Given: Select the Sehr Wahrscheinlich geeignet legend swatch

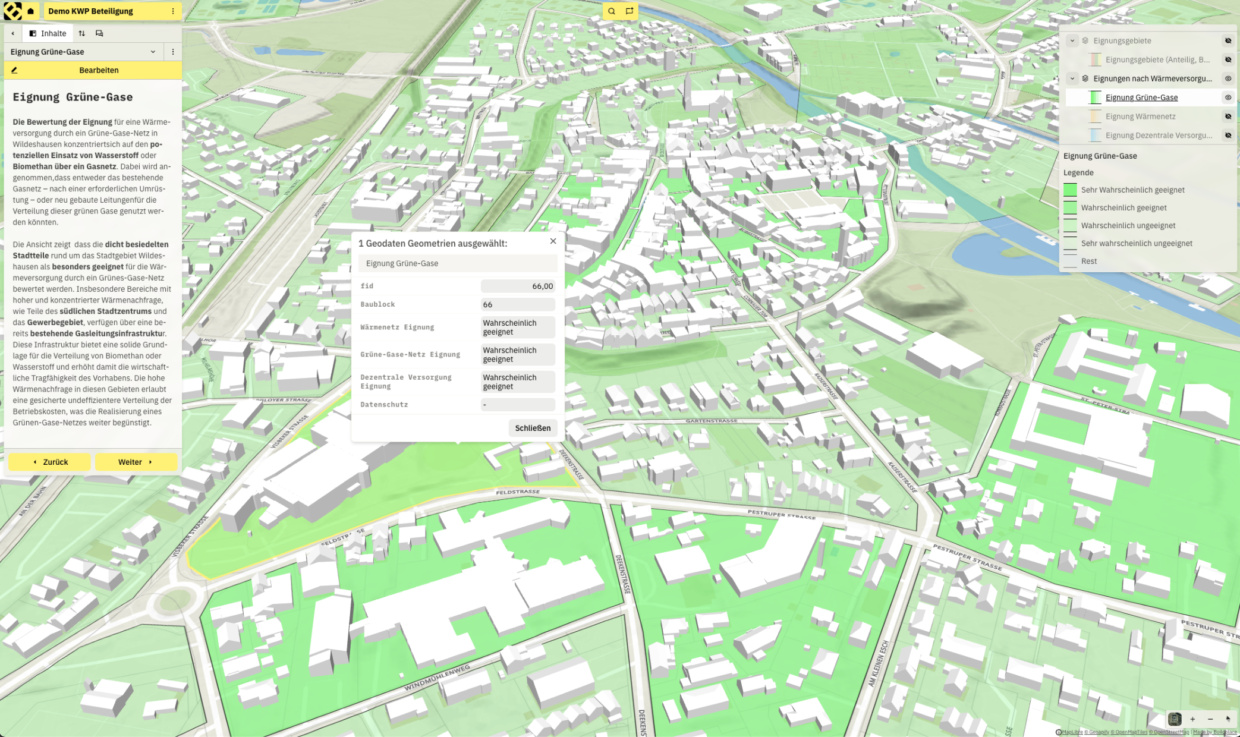Looking at the screenshot, I should coord(1070,189).
